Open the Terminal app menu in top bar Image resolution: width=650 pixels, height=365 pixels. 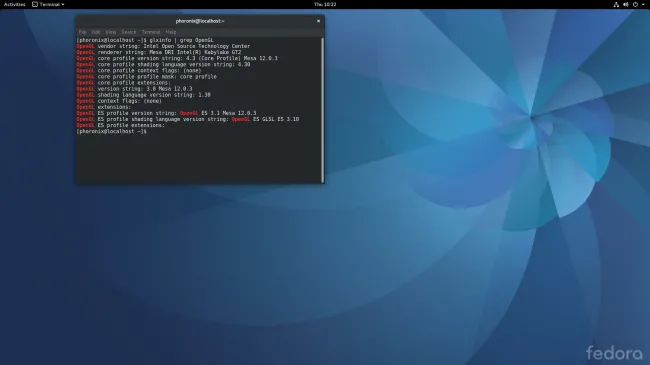[48, 4]
